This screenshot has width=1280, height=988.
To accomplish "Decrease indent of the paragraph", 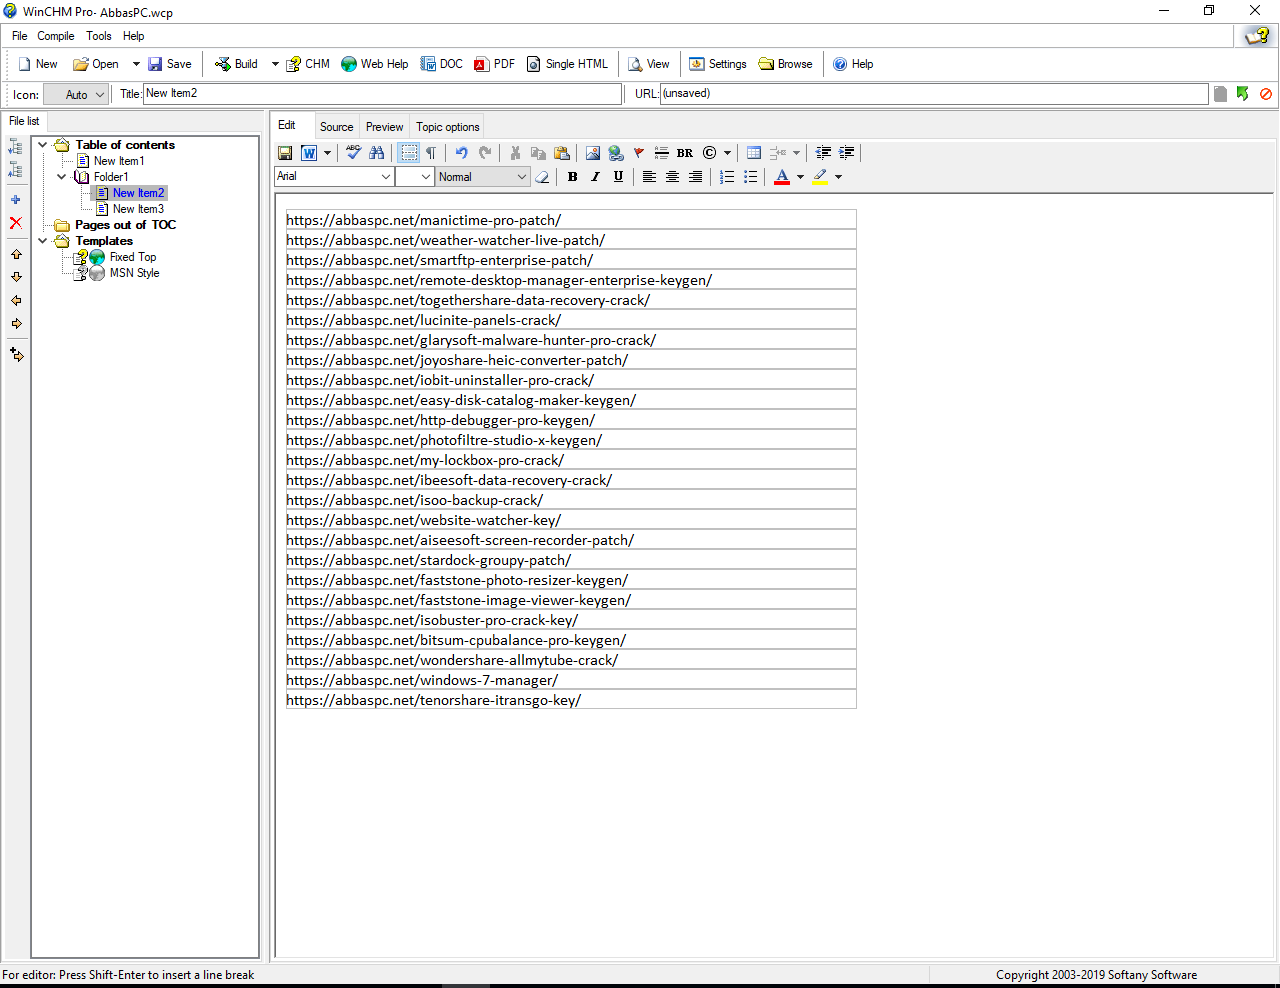I will (x=823, y=153).
